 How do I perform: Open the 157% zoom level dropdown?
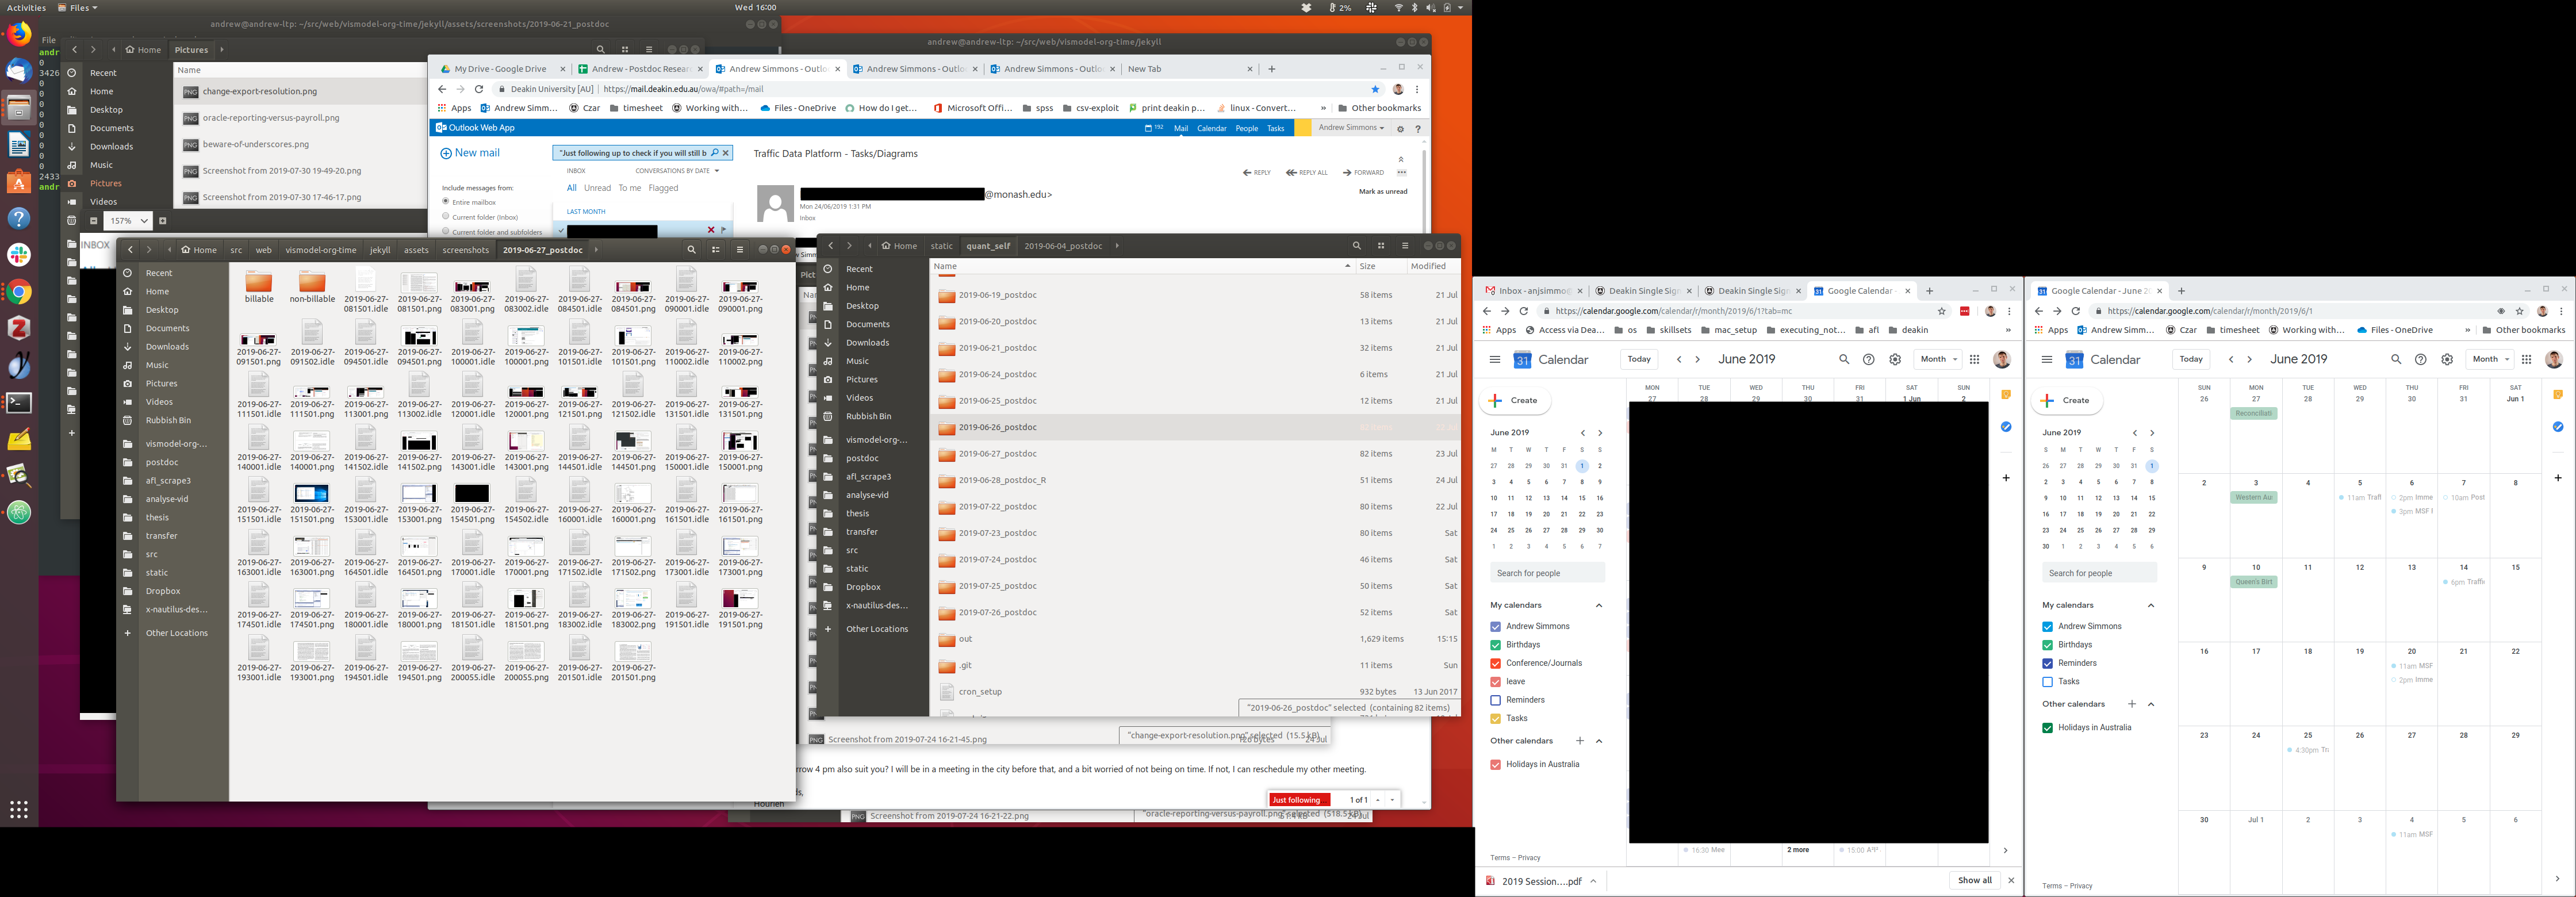click(130, 221)
